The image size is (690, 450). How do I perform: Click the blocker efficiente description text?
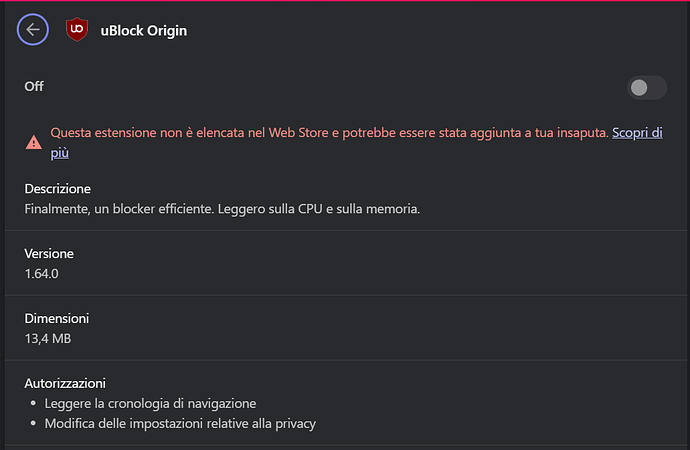tap(222, 209)
